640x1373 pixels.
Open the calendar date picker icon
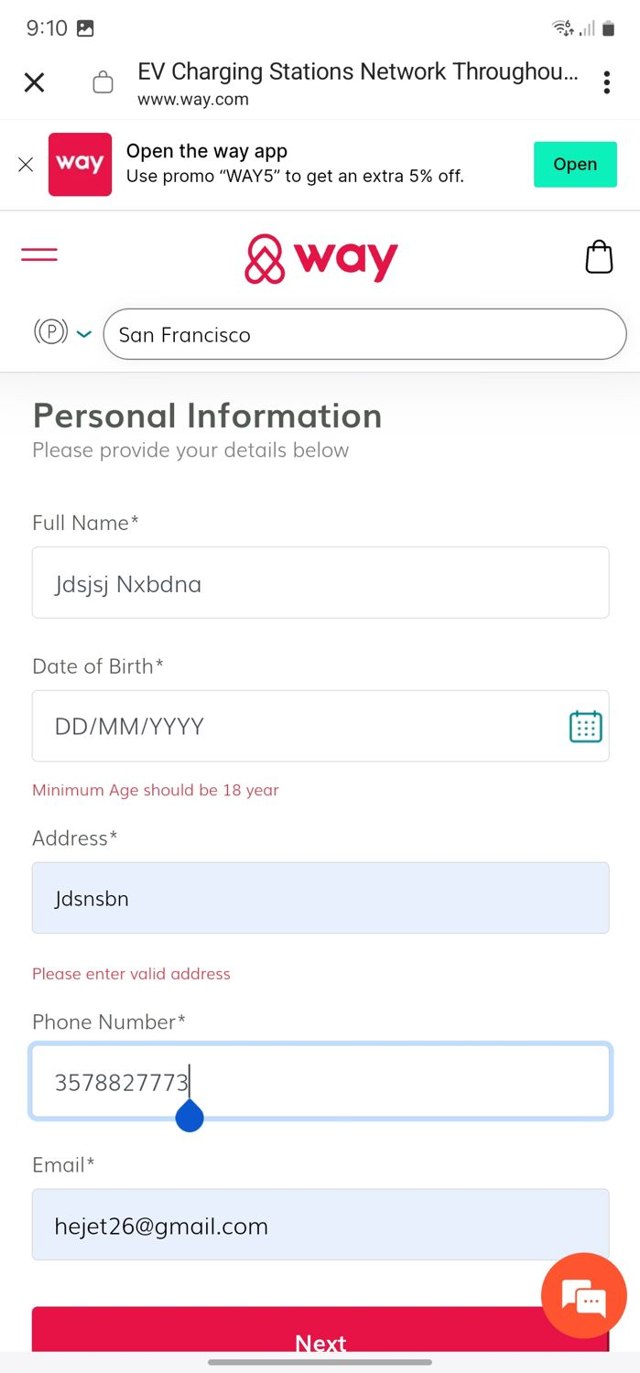585,726
